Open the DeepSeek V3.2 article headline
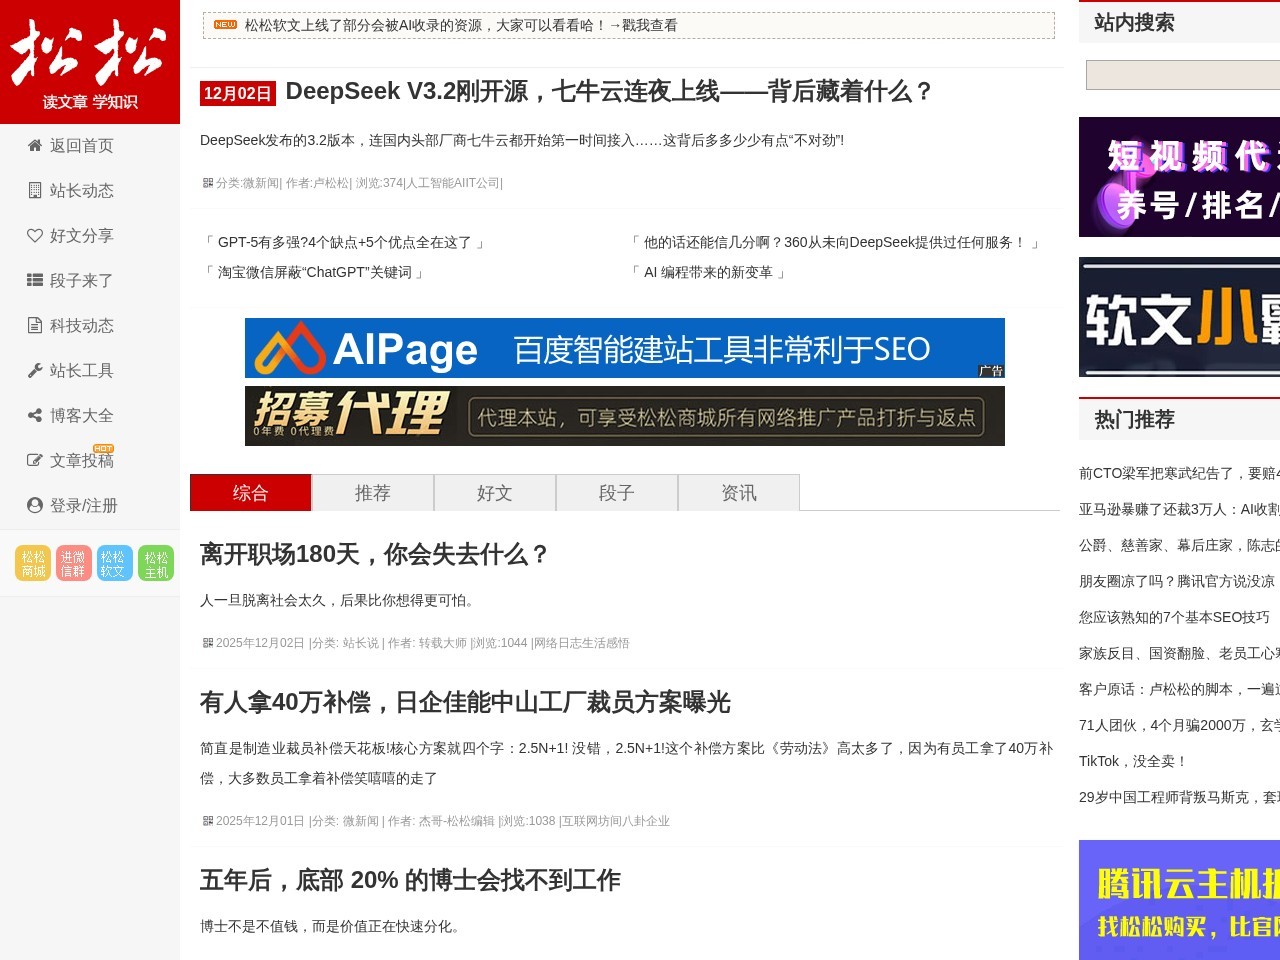 tap(609, 93)
